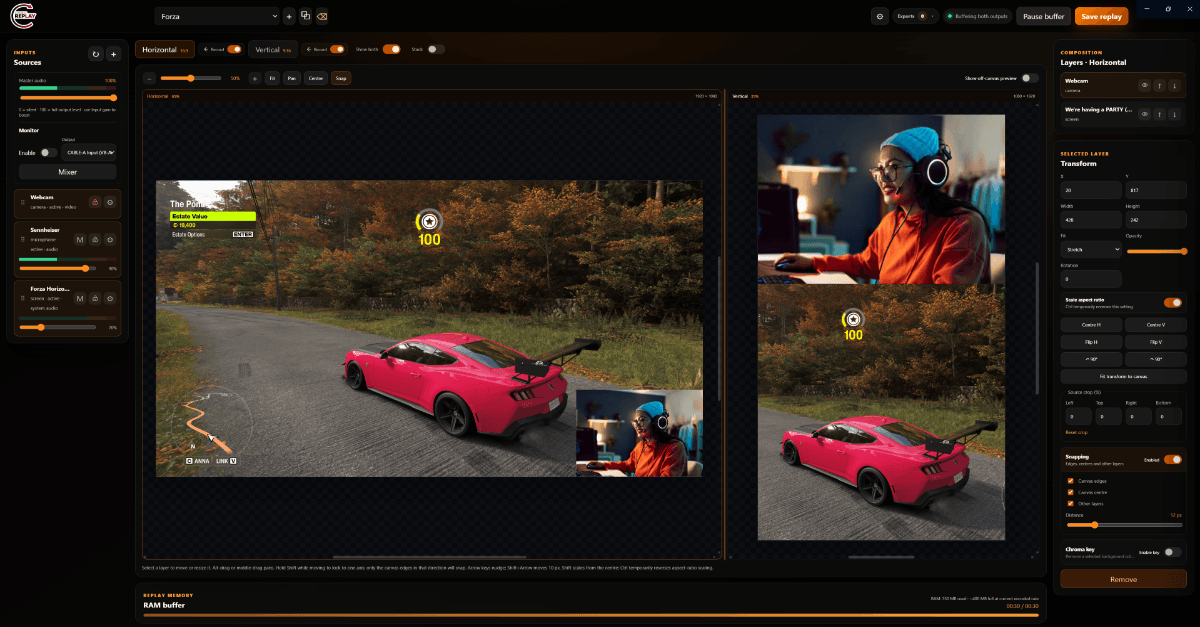Remove the selected layer
The width and height of the screenshot is (1200, 627).
(1123, 579)
